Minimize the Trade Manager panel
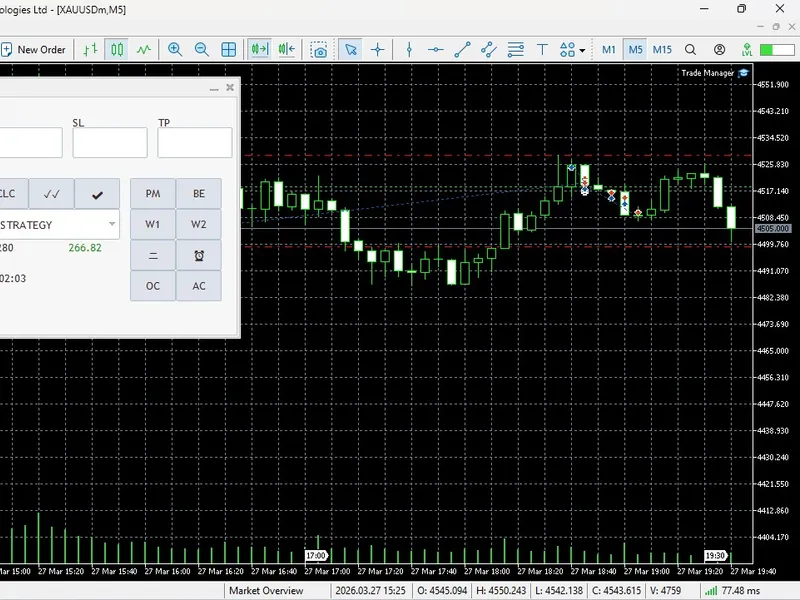The image size is (800, 600). (x=214, y=88)
